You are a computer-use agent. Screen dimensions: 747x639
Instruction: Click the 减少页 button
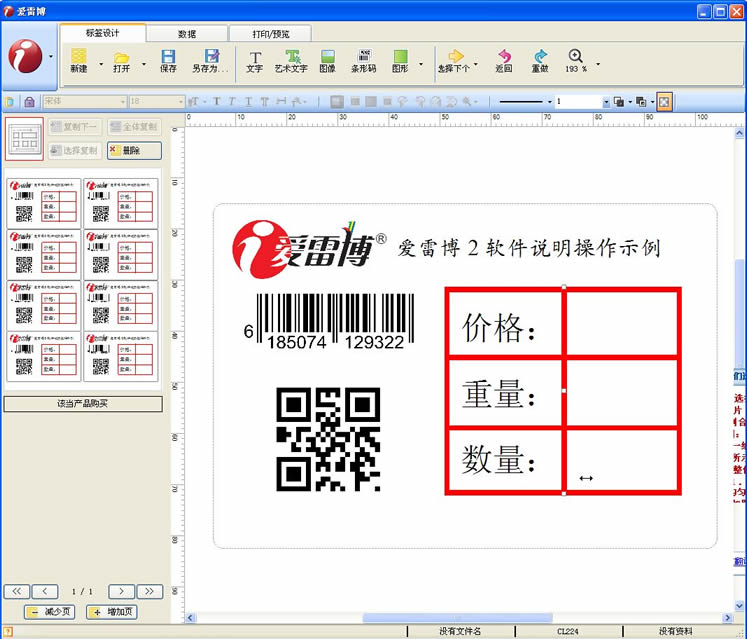tap(50, 612)
